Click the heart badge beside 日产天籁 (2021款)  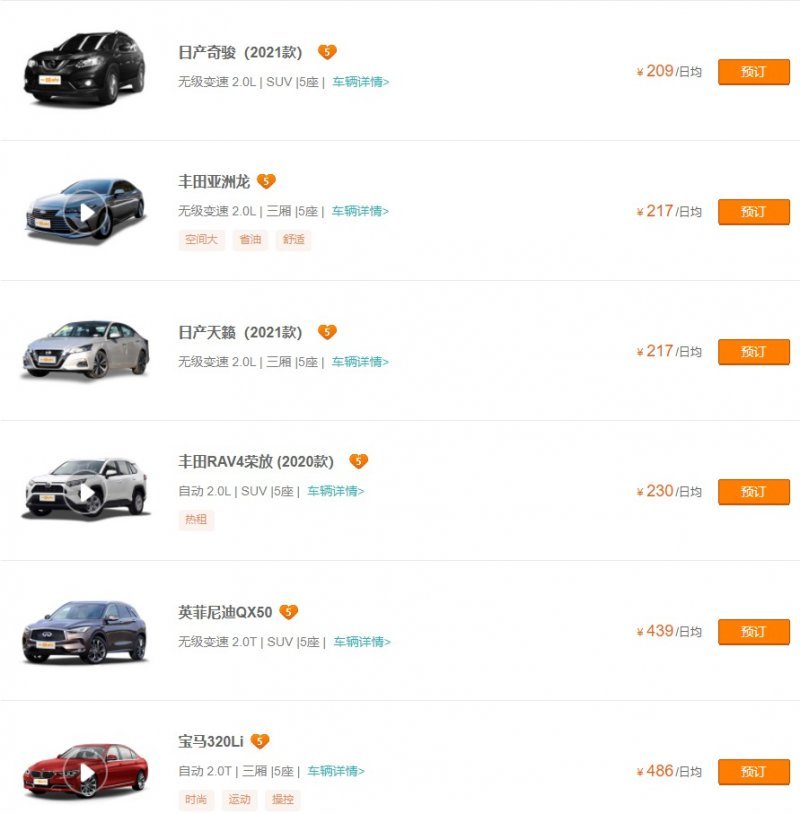(327, 332)
